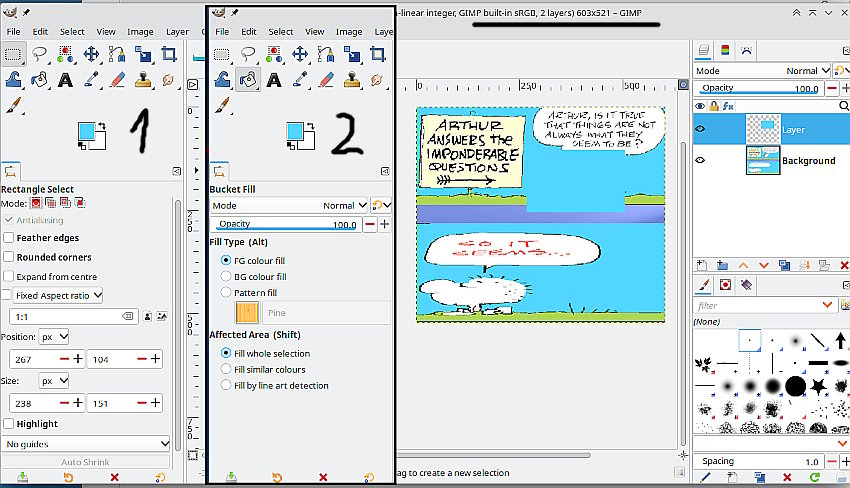Screen dimensions: 850x488
Task: Choose Rectangle Select tool in the Bucket Fill toolbox
Action: 222,54
